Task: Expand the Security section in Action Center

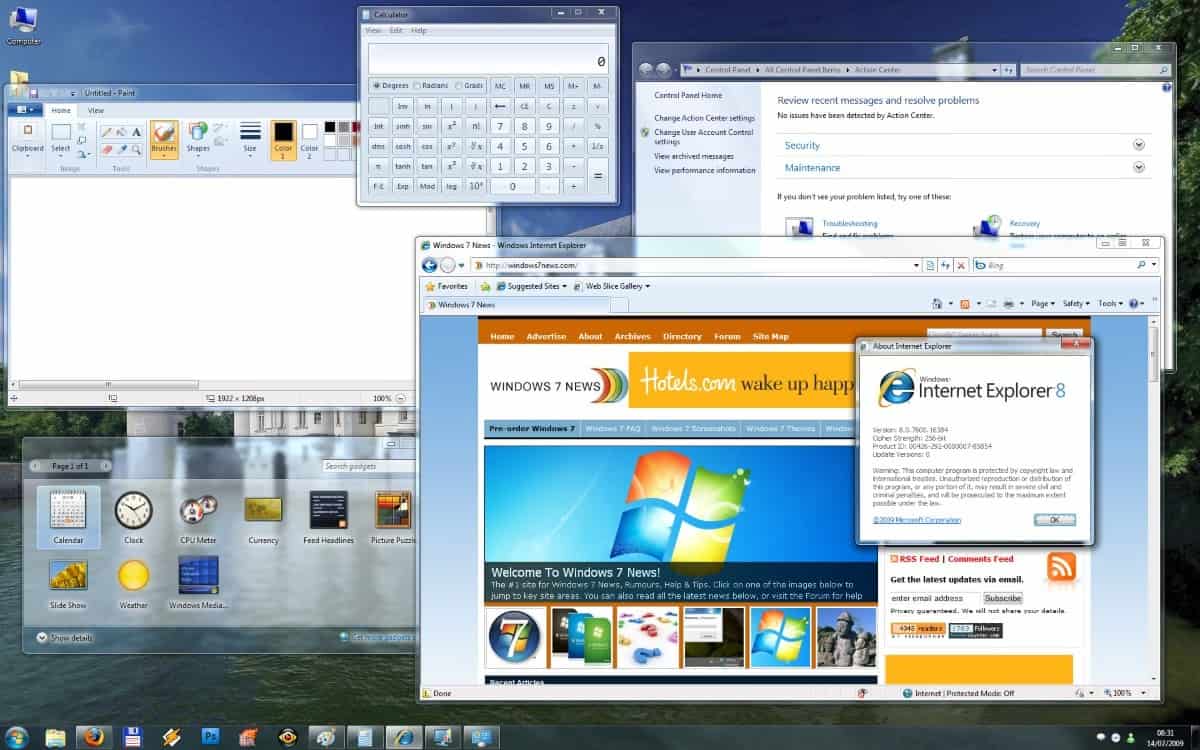Action: point(1138,145)
